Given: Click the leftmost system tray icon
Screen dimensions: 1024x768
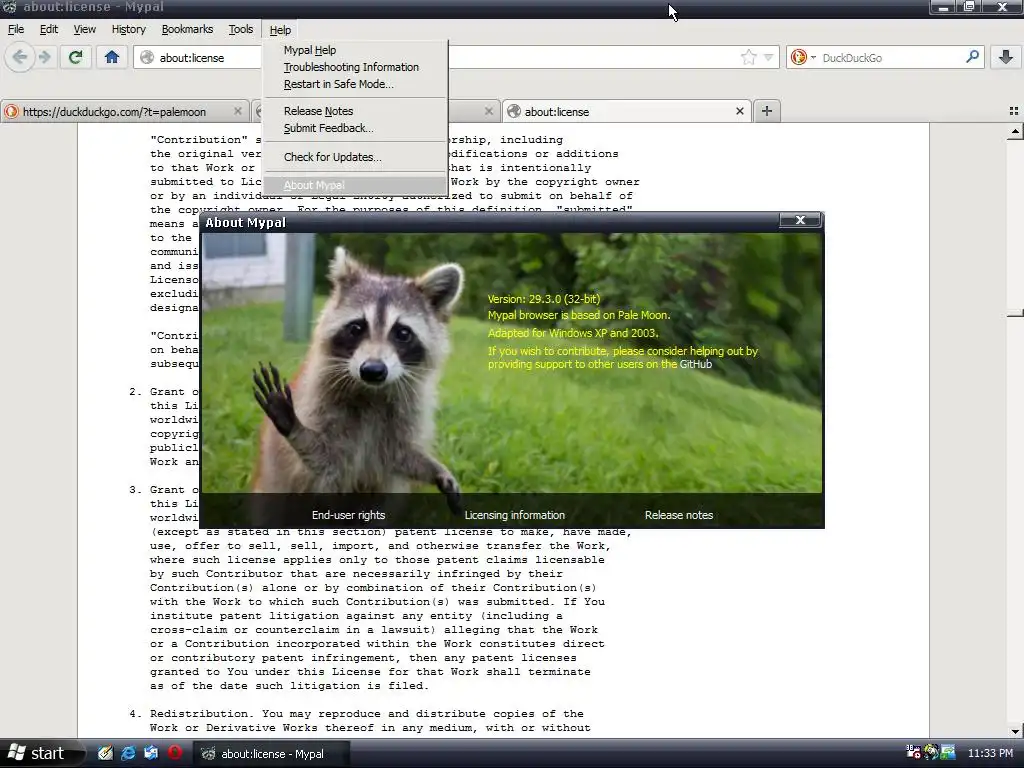Looking at the screenshot, I should 914,752.
